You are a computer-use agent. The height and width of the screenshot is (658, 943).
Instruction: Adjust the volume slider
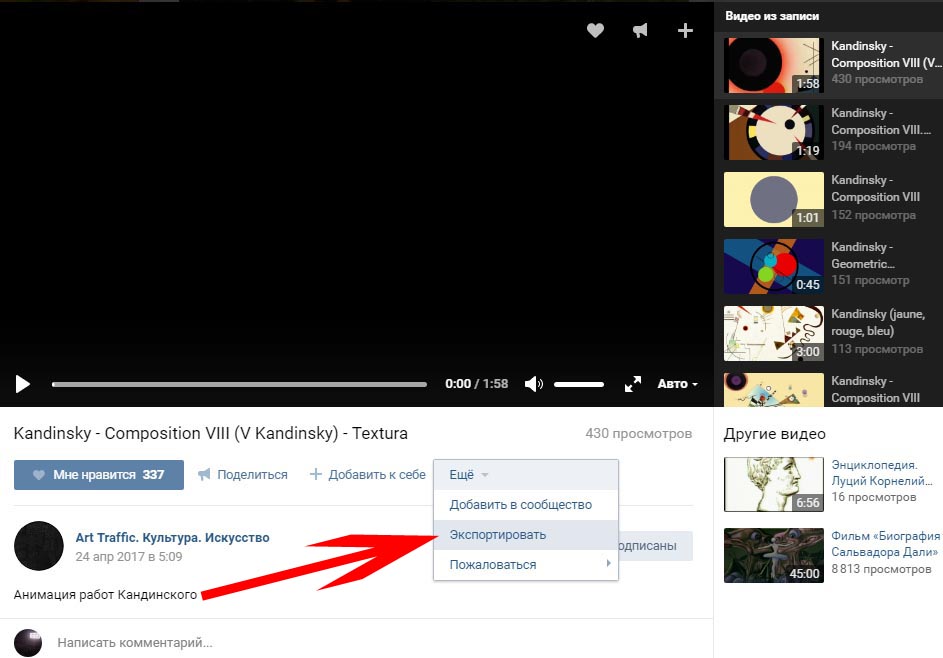(579, 384)
